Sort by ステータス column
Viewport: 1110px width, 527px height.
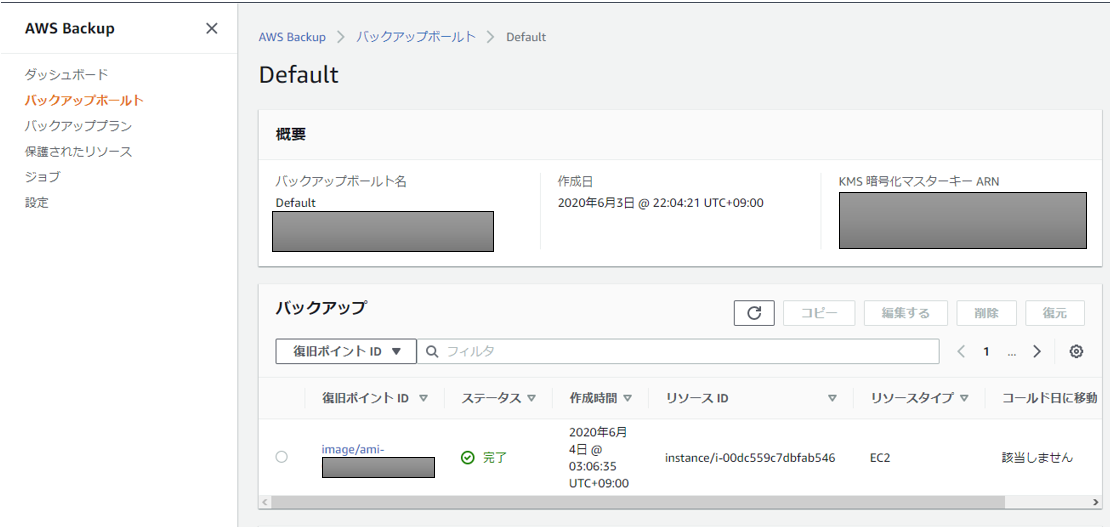tap(532, 398)
